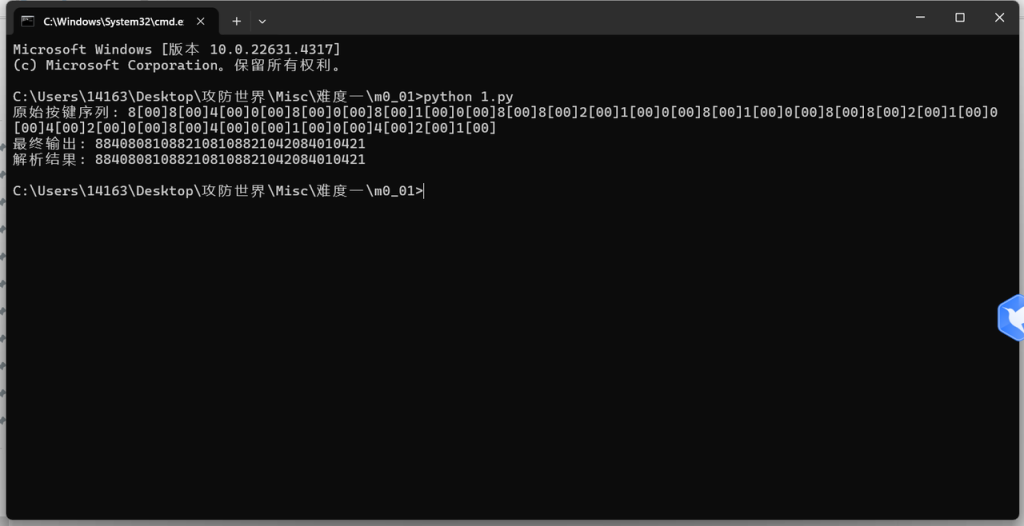Click the 解析结果 result line
This screenshot has height=526, width=1024.
(x=189, y=160)
